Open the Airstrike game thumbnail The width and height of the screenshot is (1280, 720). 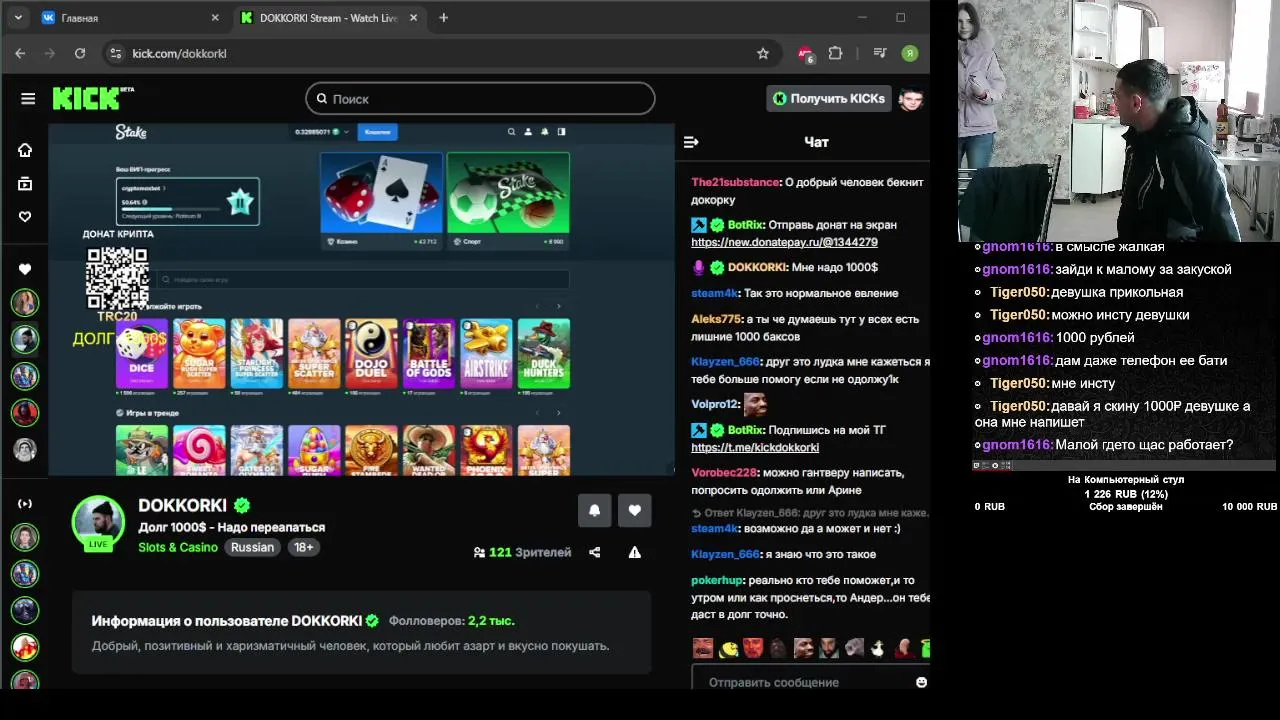point(486,354)
